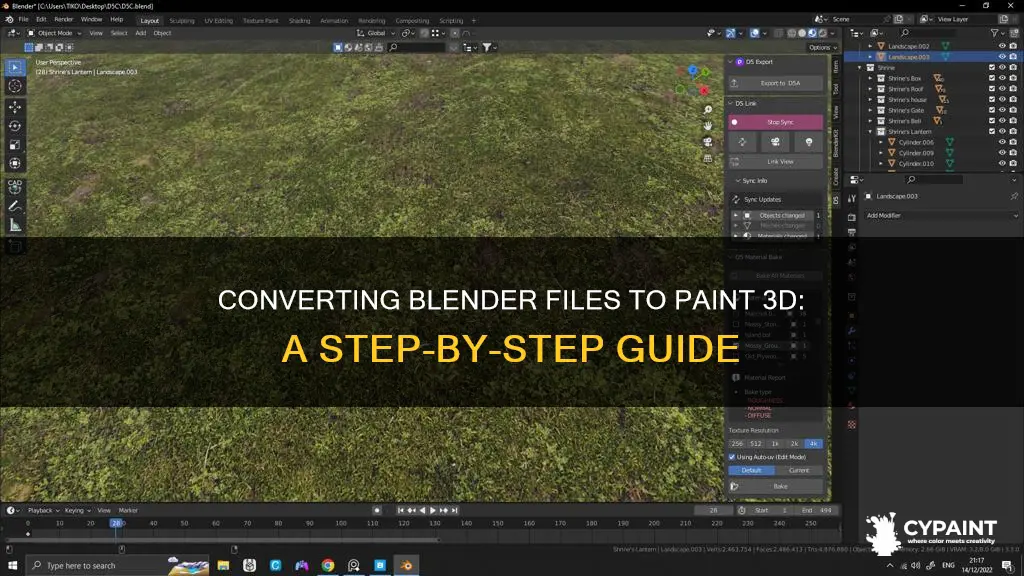Jump to the timeline end frame

point(455,510)
